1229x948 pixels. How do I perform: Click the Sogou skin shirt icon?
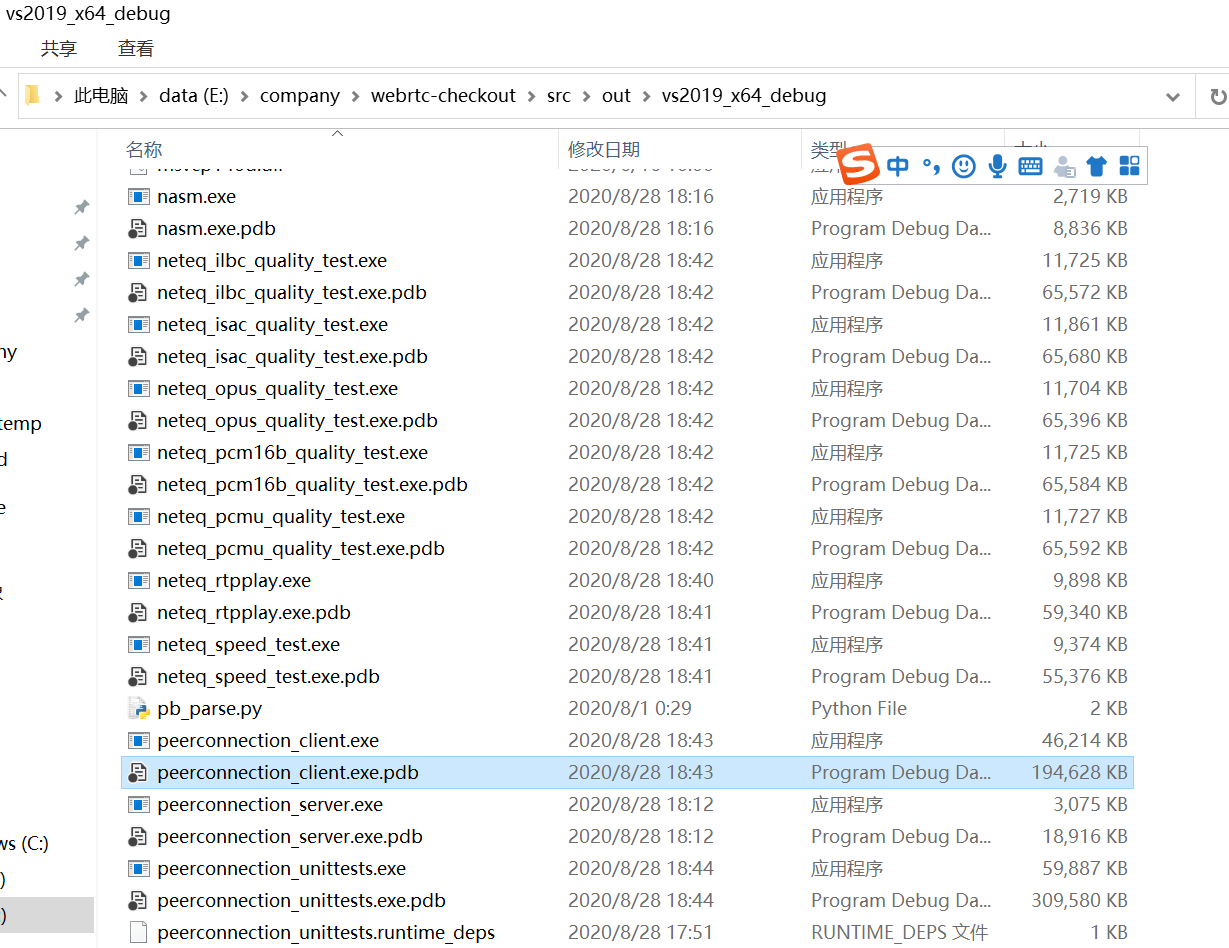click(x=1096, y=166)
